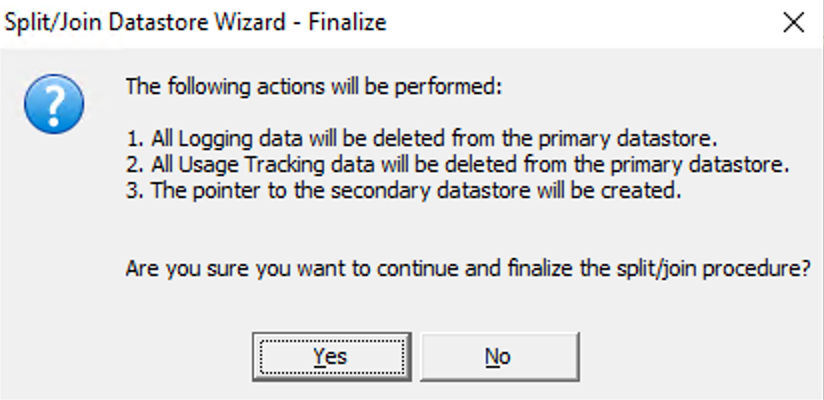Viewport: 824px width, 400px height.
Task: Click the secondary datastore pointer line
Action: [x=404, y=190]
